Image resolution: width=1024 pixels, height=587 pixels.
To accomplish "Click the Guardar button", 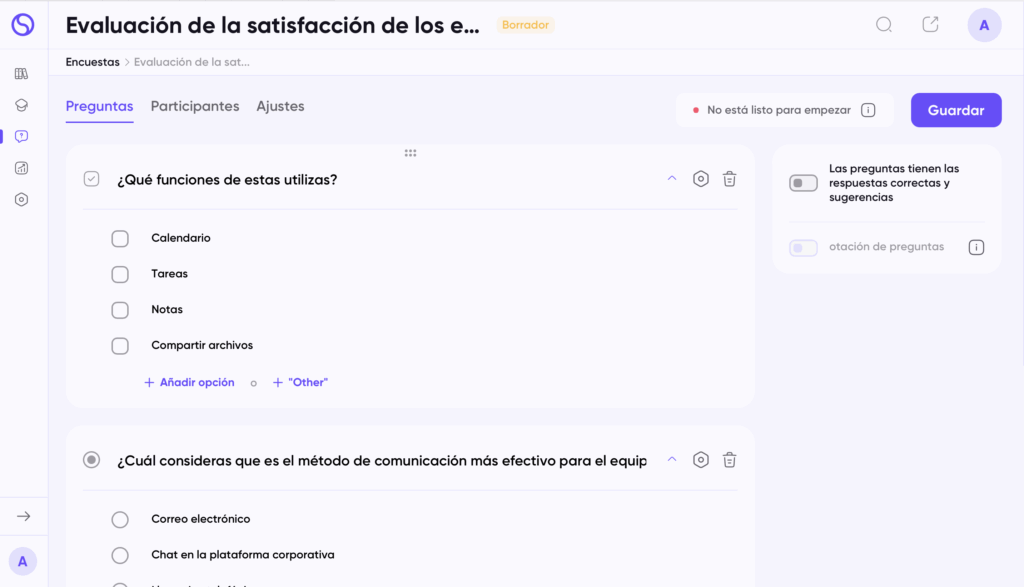I will coord(955,110).
